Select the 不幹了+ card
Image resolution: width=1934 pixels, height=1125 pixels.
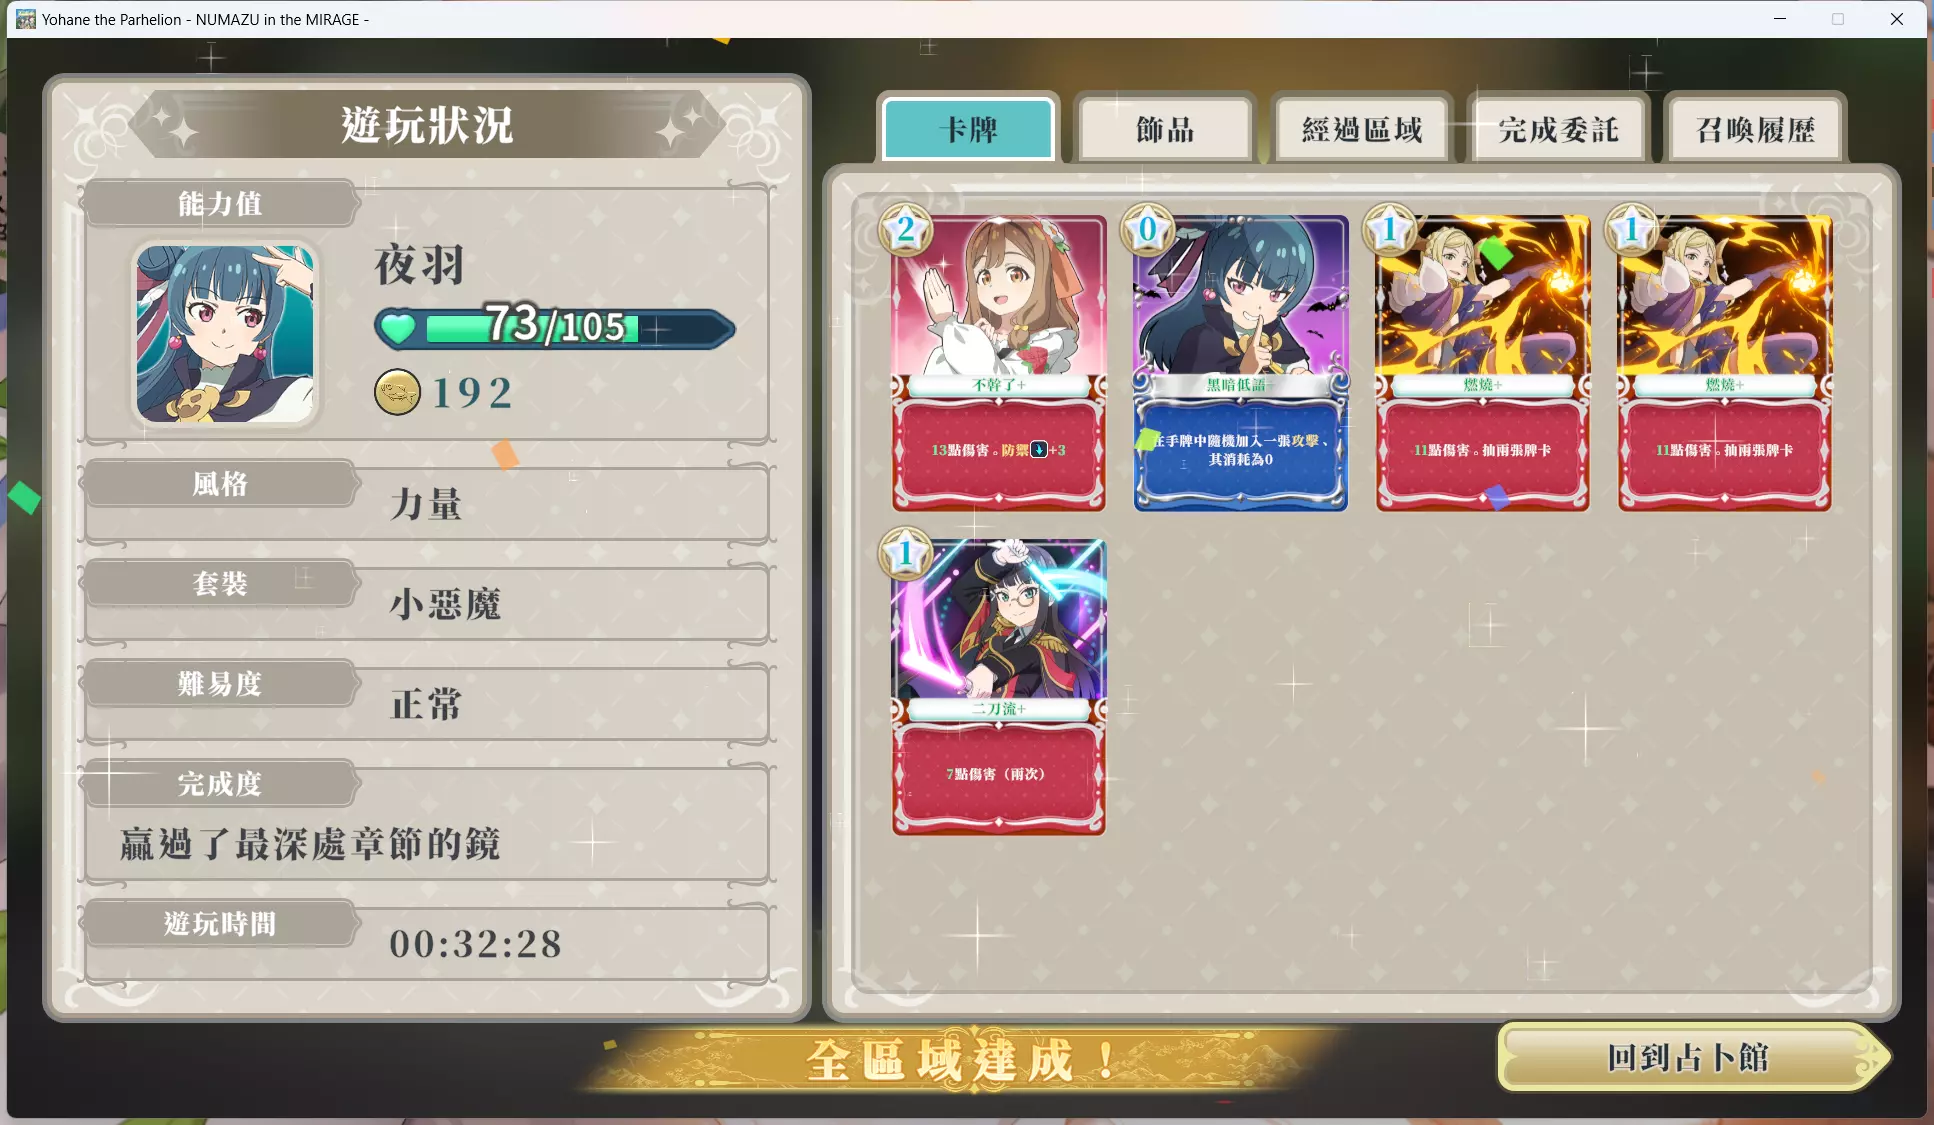pos(999,364)
